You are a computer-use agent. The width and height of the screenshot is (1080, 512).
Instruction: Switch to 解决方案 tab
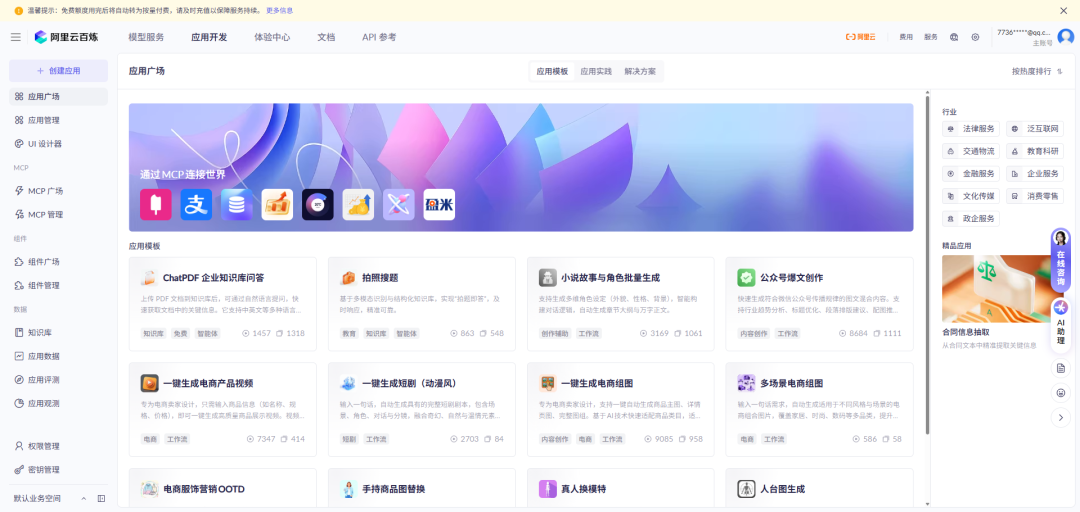pyautogui.click(x=640, y=71)
